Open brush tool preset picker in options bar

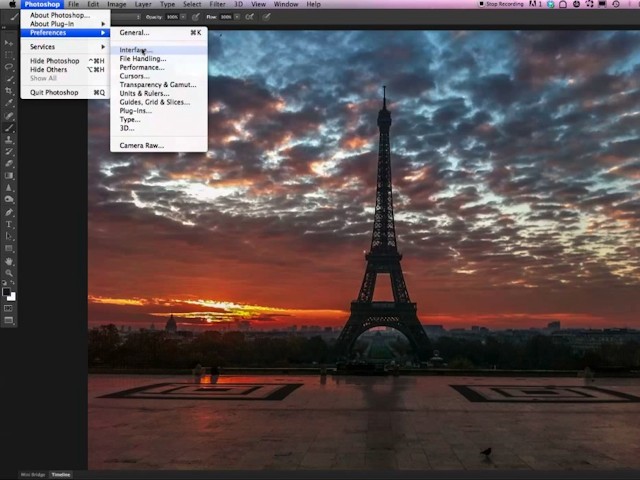14,17
